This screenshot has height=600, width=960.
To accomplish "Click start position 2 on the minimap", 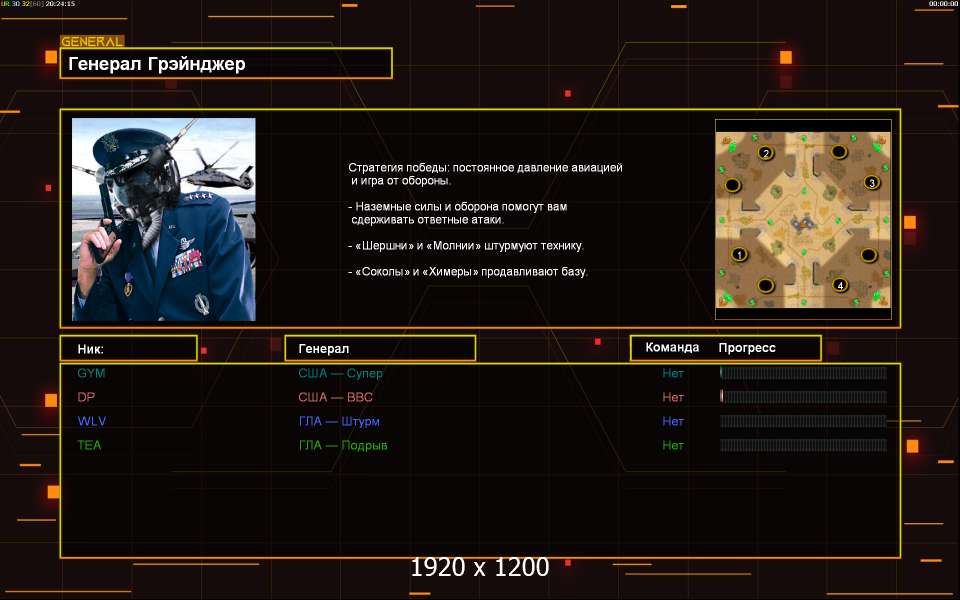I will pyautogui.click(x=766, y=153).
